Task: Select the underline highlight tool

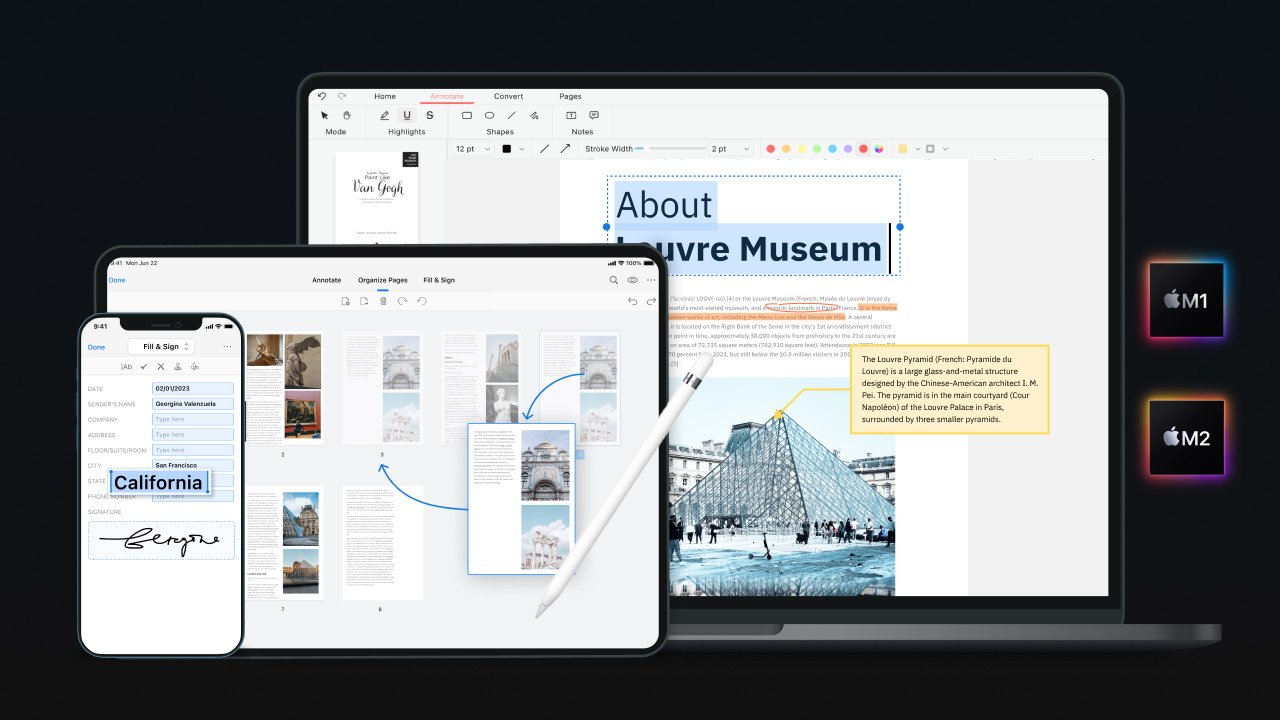Action: [407, 116]
